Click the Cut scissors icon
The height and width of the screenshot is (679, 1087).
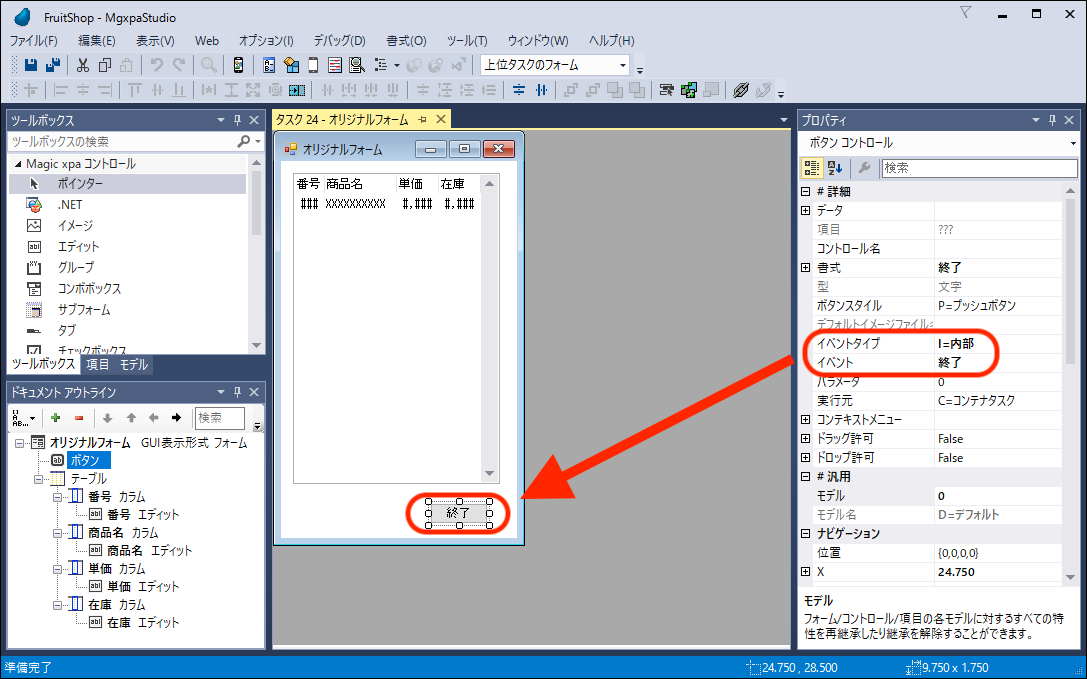pyautogui.click(x=82, y=65)
